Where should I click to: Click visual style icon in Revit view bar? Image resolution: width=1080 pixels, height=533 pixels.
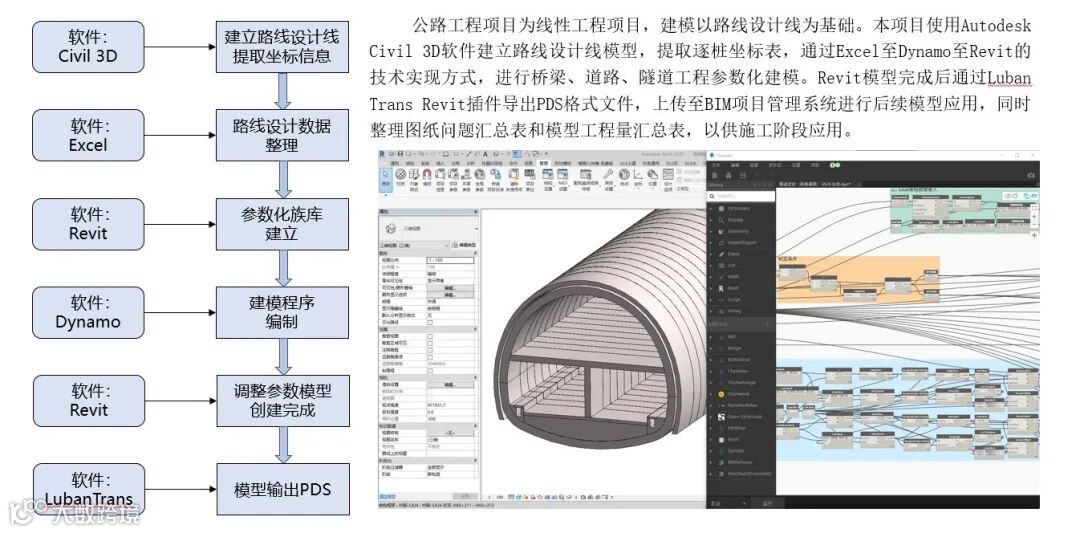pos(519,497)
